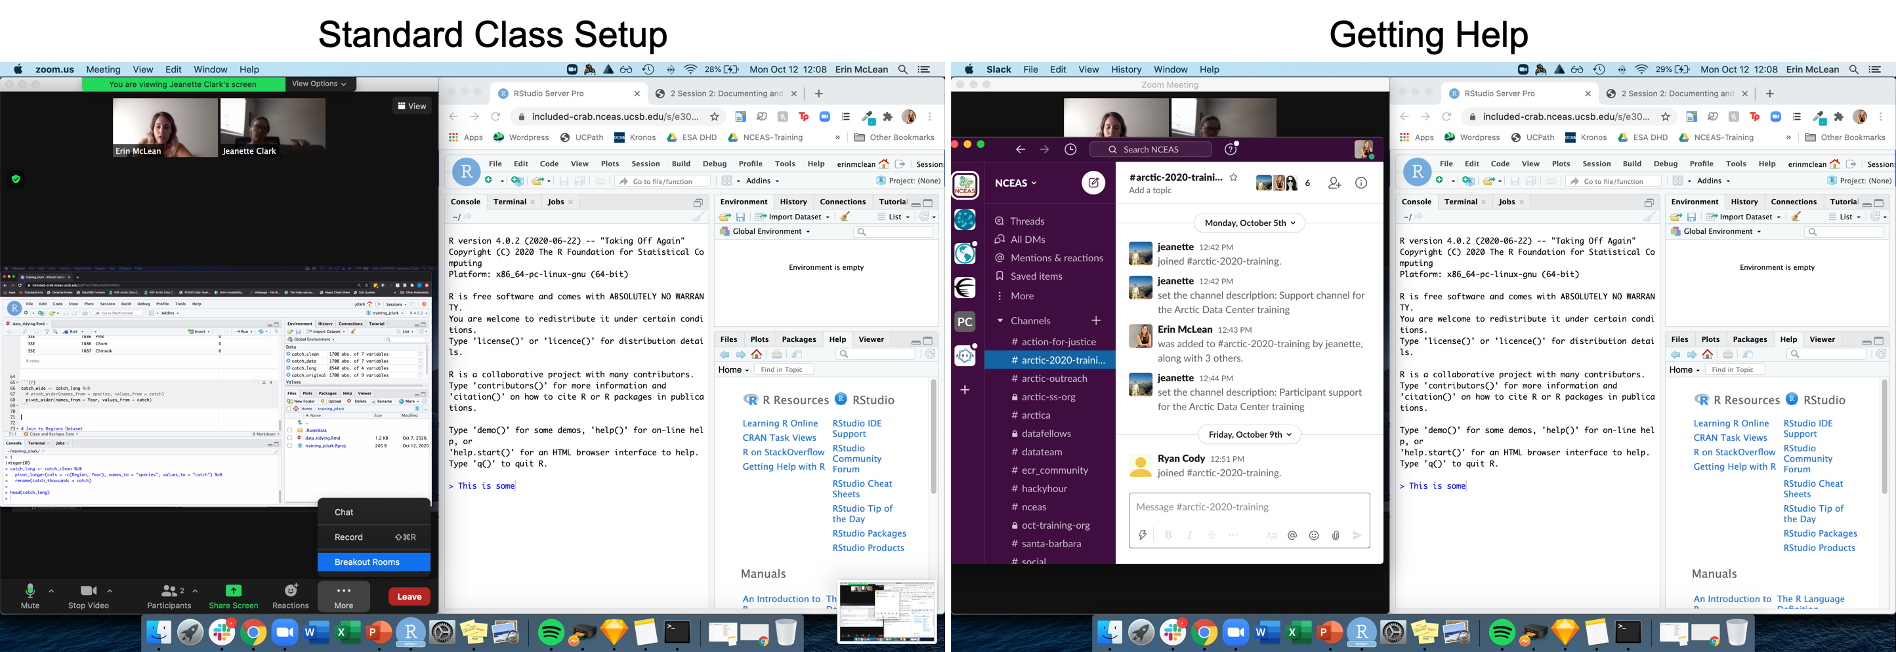
Task: Open Mentions & reactions in Slack
Action: coord(1049,258)
